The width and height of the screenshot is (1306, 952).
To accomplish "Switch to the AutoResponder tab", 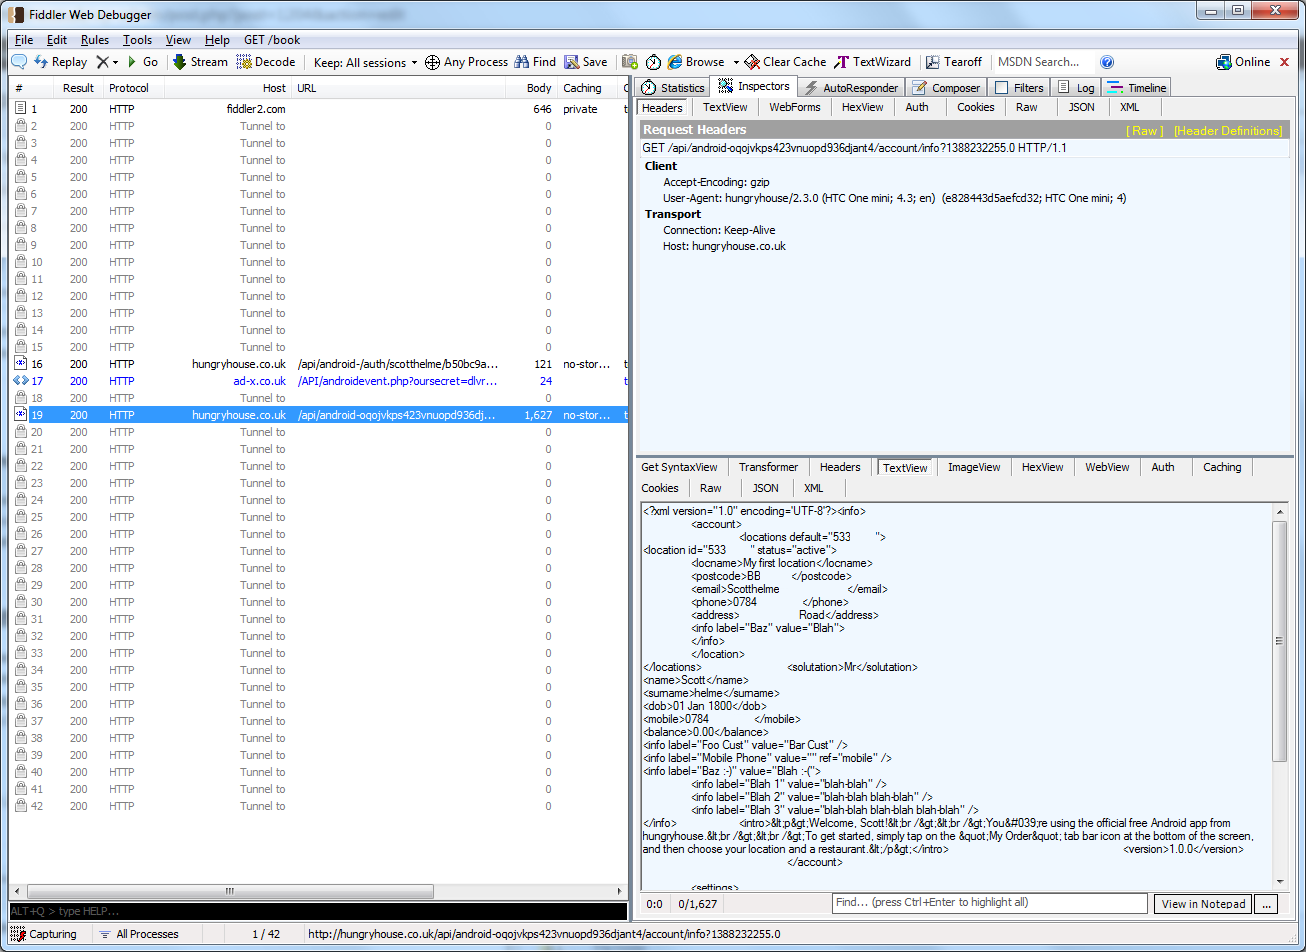I will pyautogui.click(x=851, y=88).
